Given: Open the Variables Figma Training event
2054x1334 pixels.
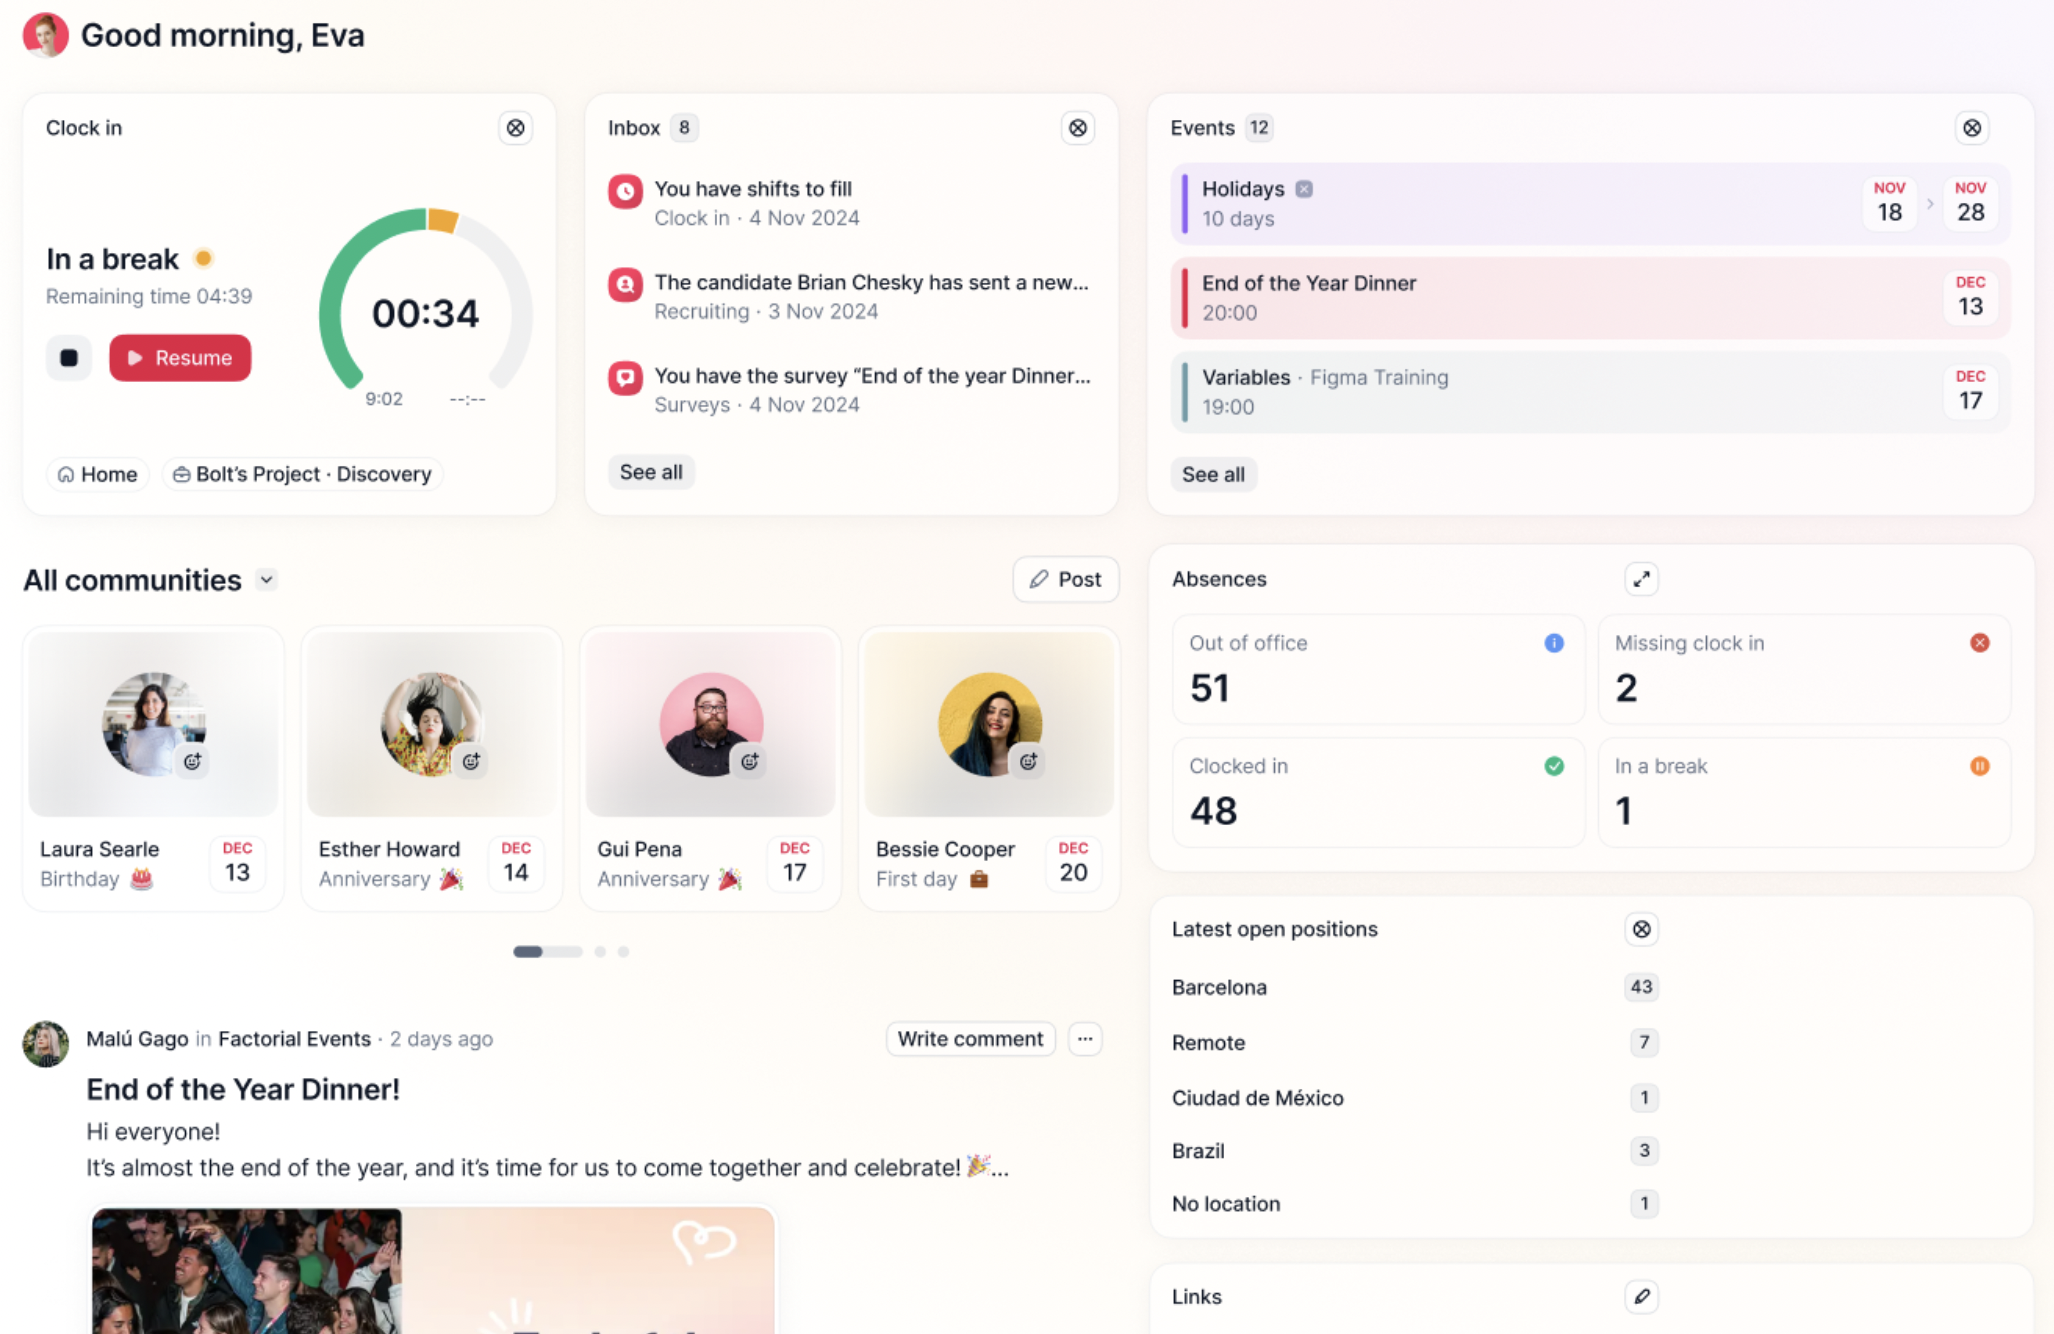Looking at the screenshot, I should coord(1590,392).
